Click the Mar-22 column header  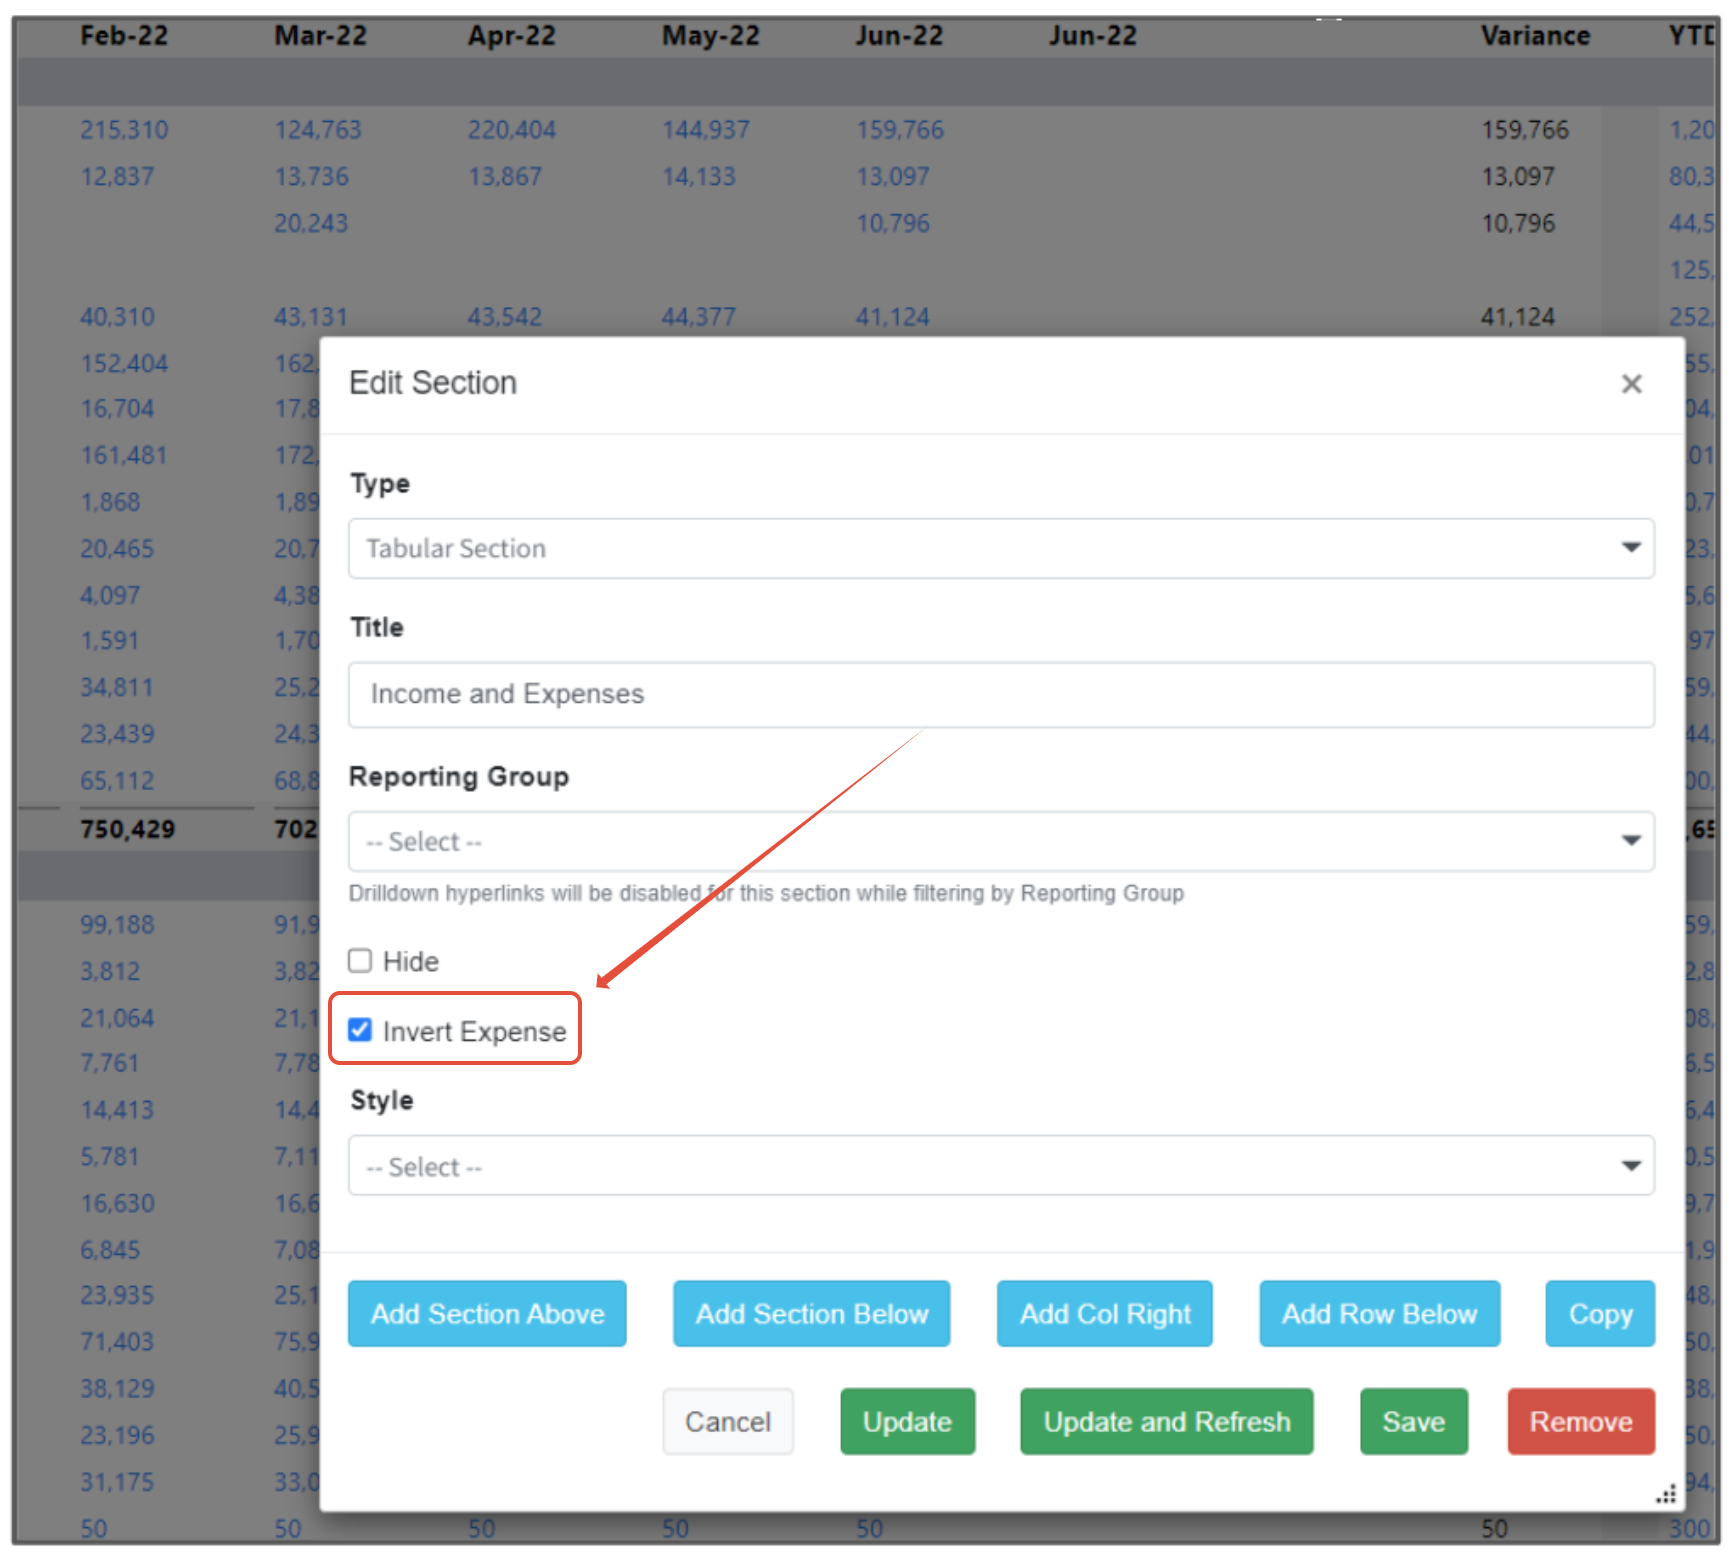pyautogui.click(x=320, y=36)
